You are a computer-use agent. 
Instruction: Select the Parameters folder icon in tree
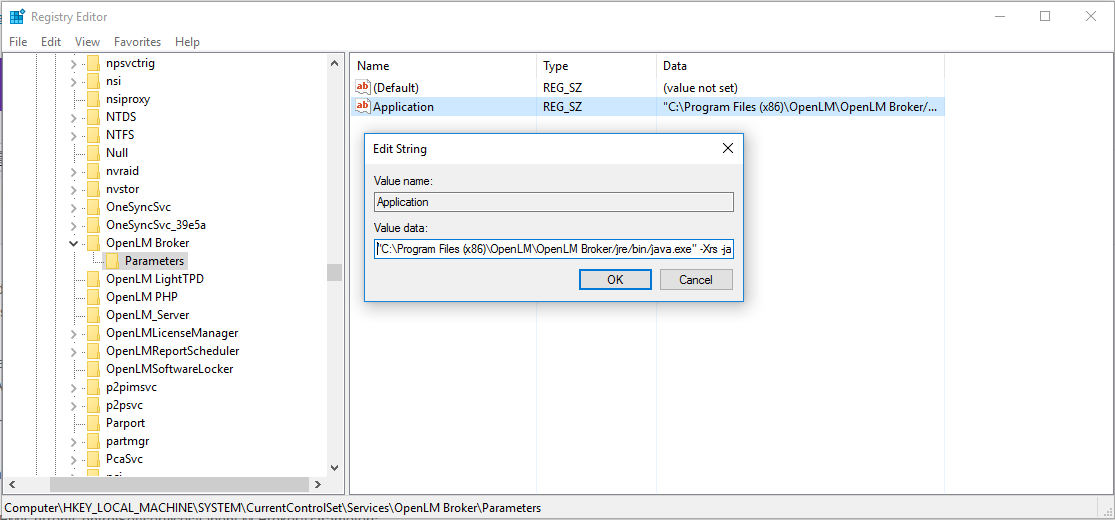[x=112, y=261]
